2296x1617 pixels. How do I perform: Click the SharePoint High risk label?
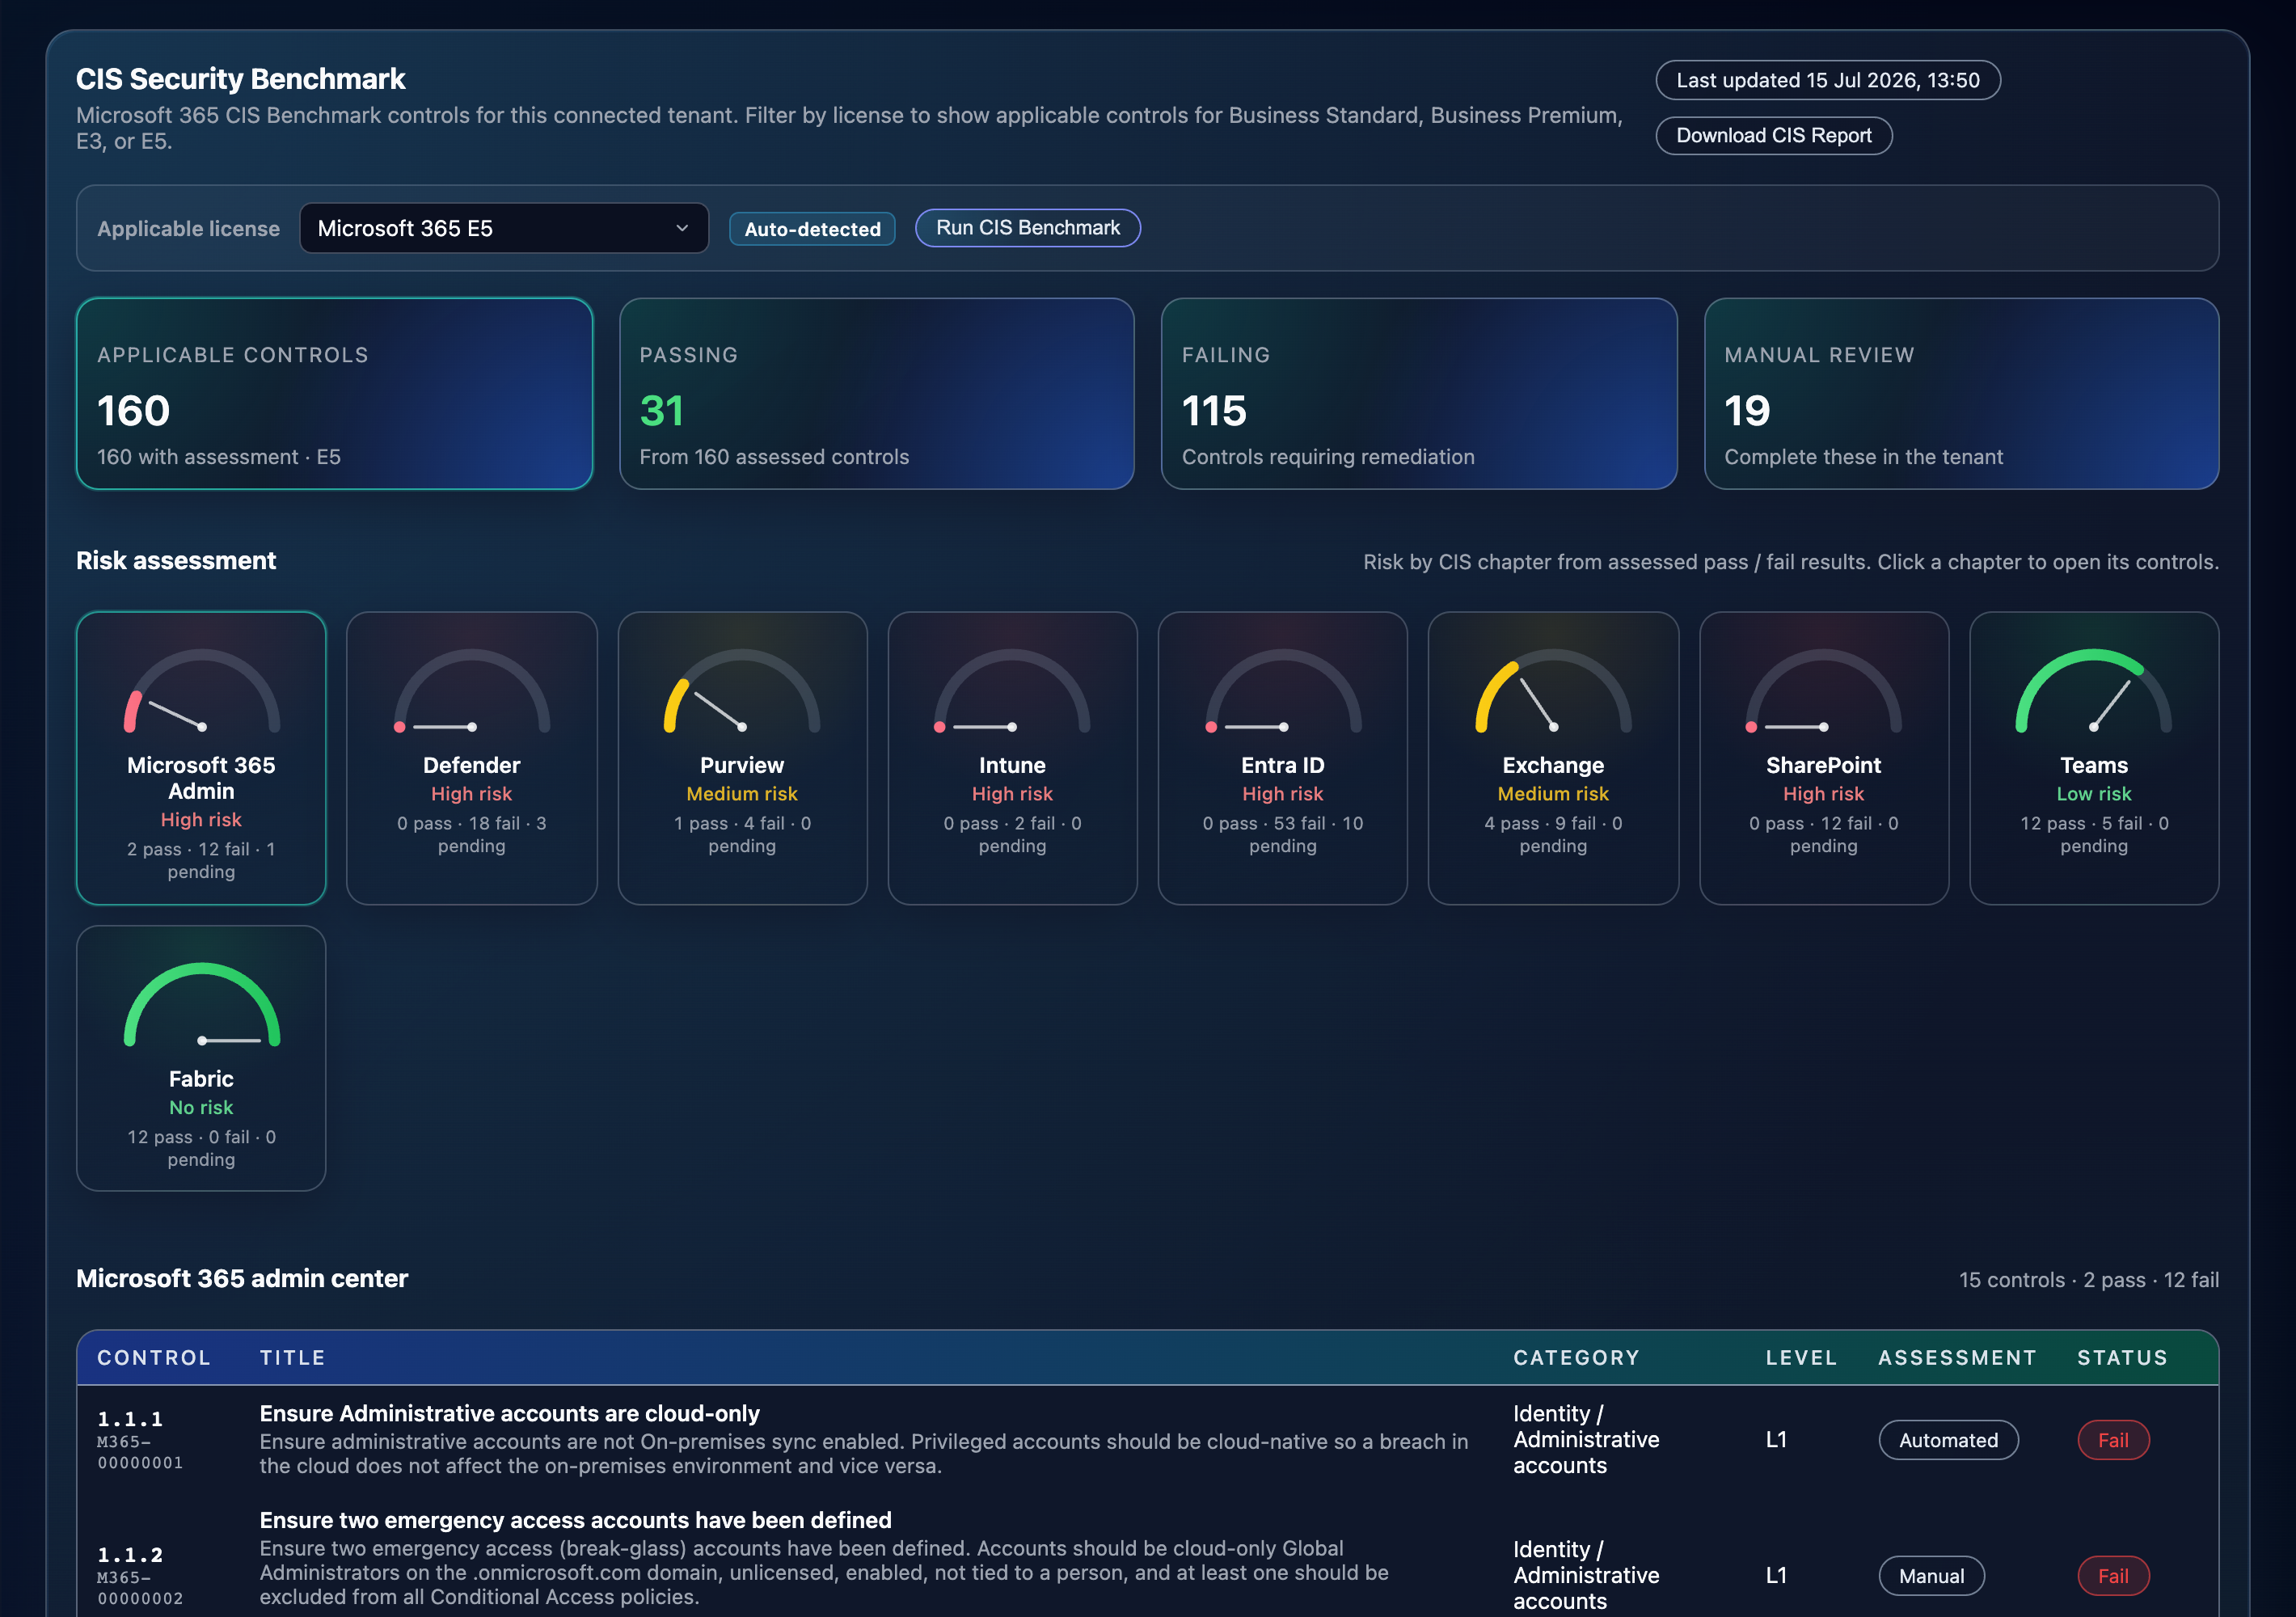point(1823,794)
